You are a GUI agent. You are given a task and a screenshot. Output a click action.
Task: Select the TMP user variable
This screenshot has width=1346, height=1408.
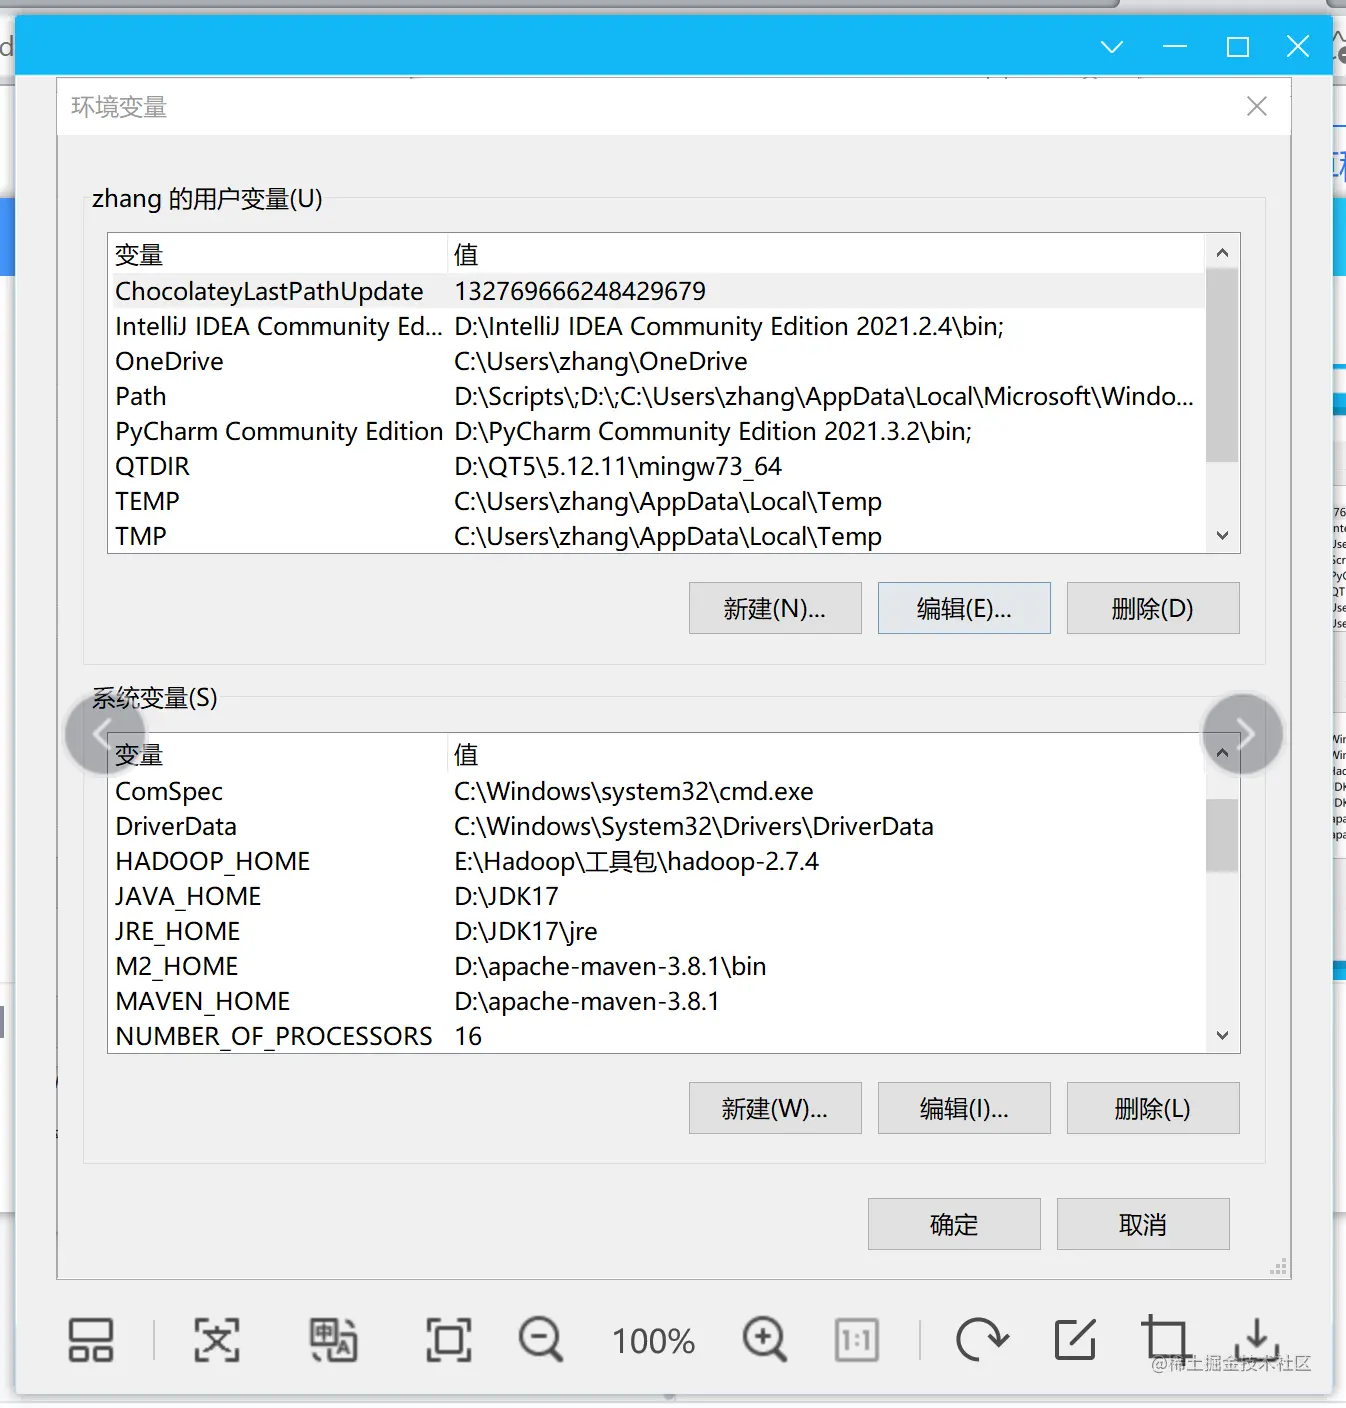coord(656,536)
